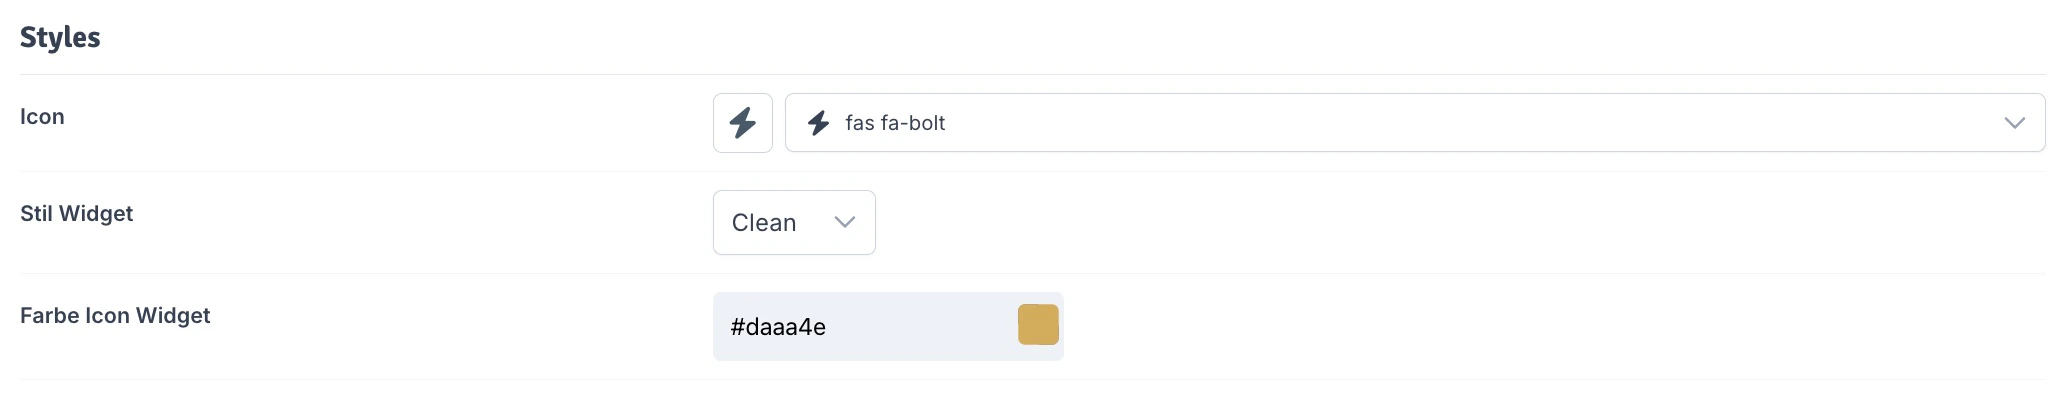
Task: Click the color picker square for #daaa4e
Action: pyautogui.click(x=1038, y=326)
